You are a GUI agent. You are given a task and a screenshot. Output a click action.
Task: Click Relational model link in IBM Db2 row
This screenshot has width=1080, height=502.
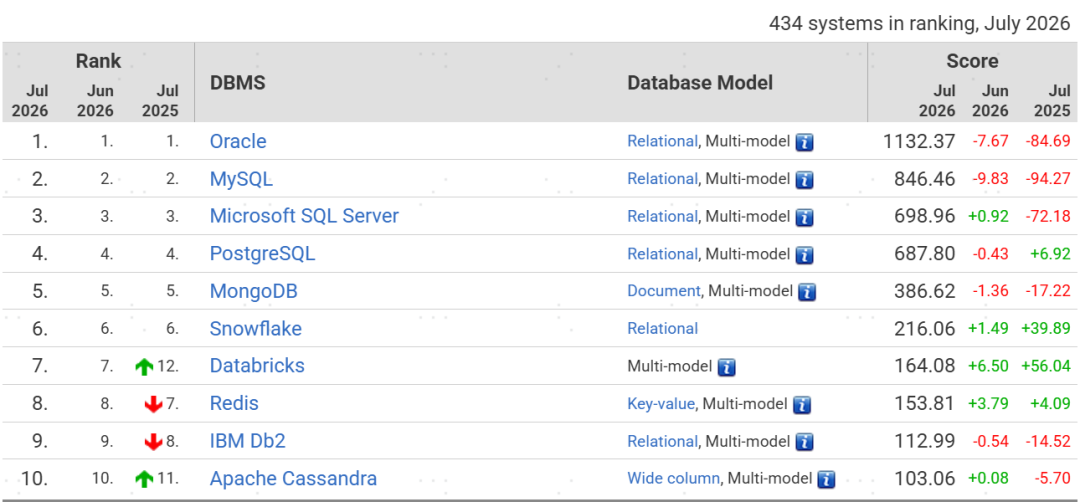click(x=663, y=441)
